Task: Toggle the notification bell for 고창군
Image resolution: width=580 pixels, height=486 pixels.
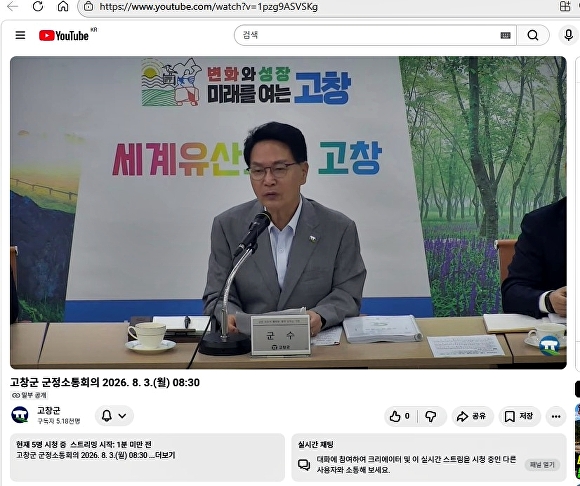Action: pos(107,416)
